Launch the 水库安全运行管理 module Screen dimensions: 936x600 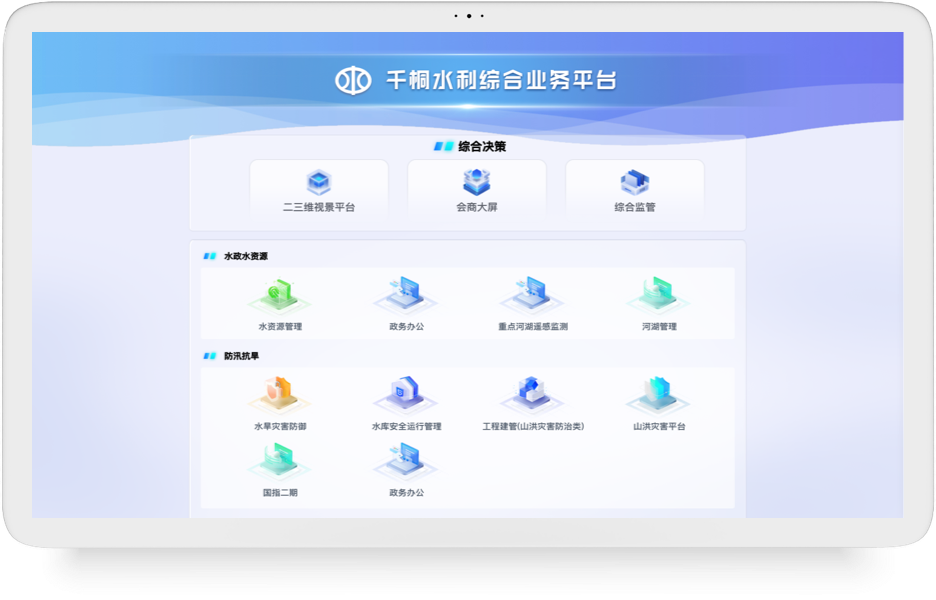click(x=407, y=403)
